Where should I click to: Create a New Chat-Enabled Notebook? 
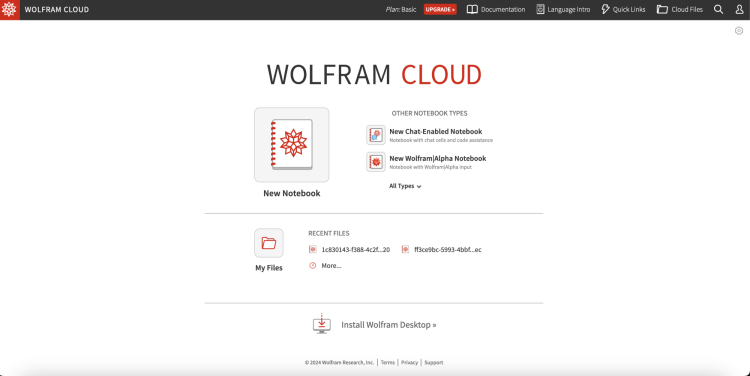[436, 132]
